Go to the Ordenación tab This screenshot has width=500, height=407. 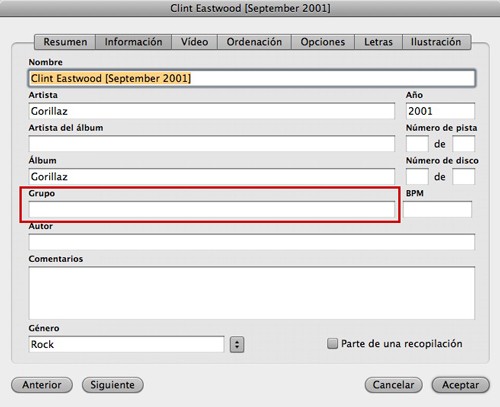point(254,42)
